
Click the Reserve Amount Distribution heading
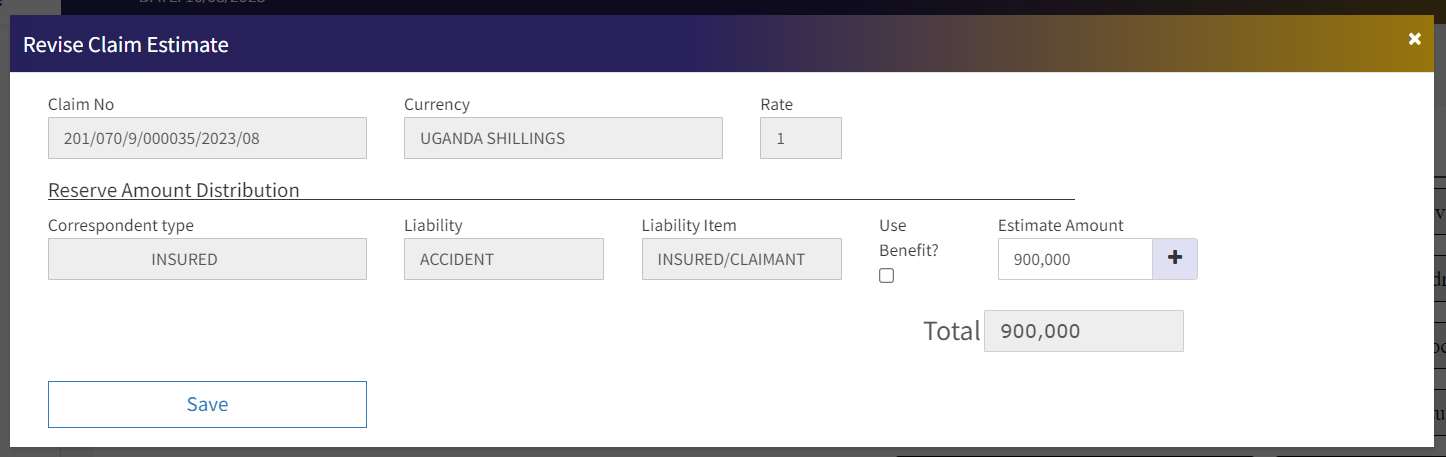[174, 190]
